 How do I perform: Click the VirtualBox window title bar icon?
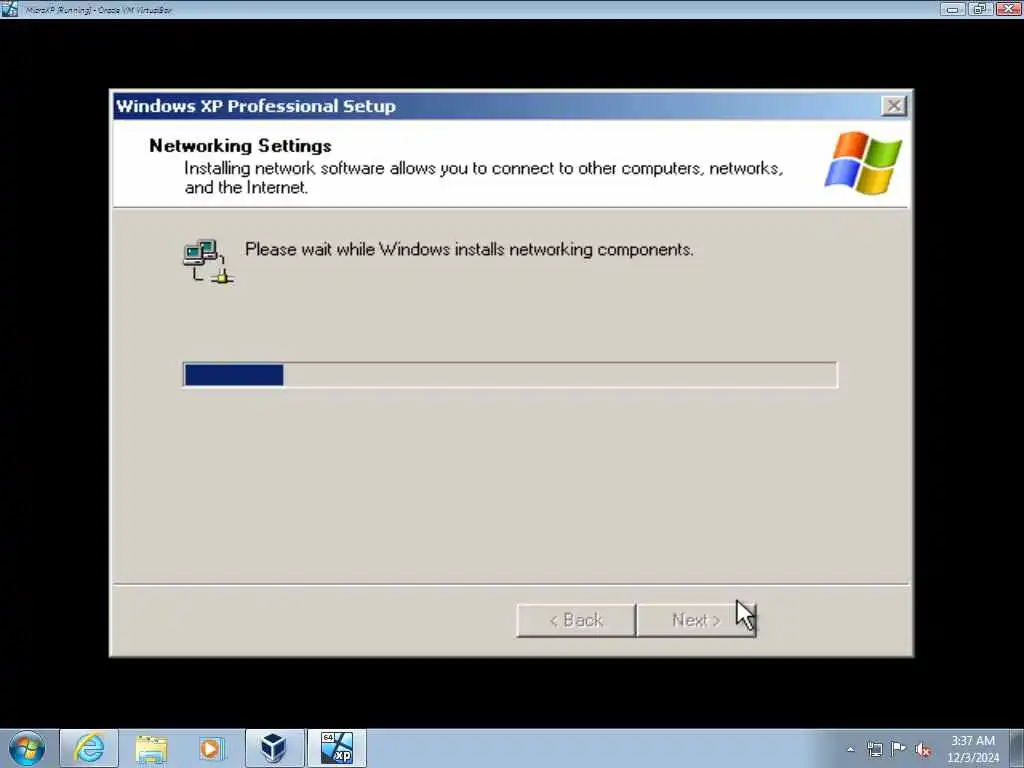10,9
